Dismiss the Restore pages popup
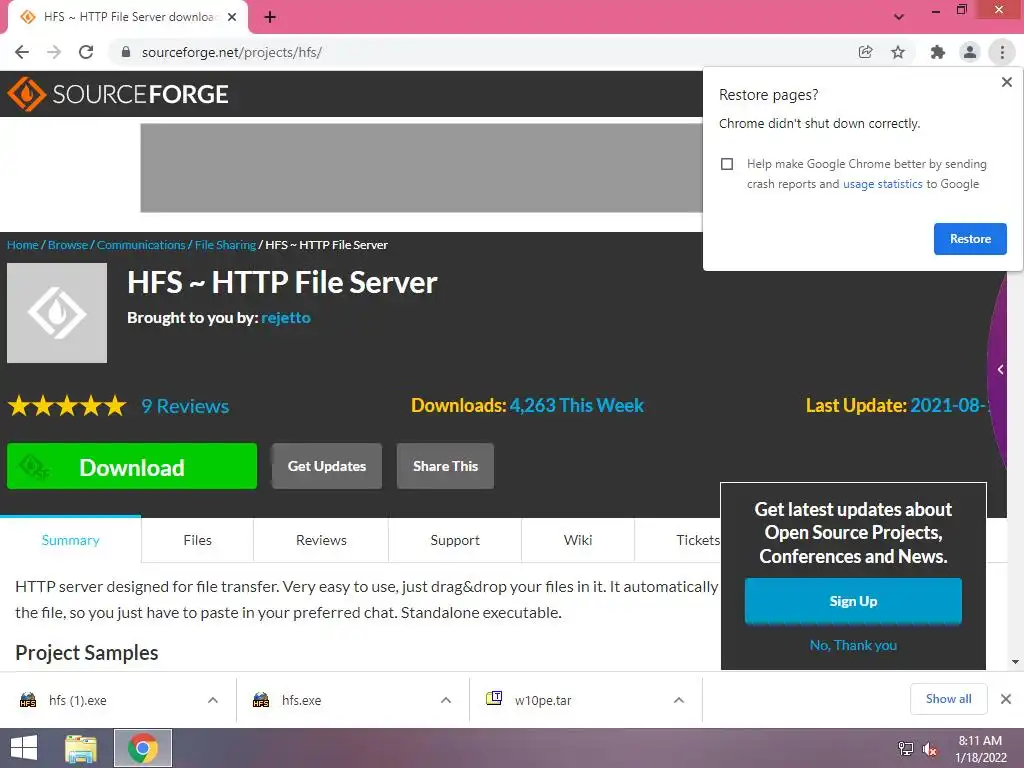 [x=1006, y=82]
